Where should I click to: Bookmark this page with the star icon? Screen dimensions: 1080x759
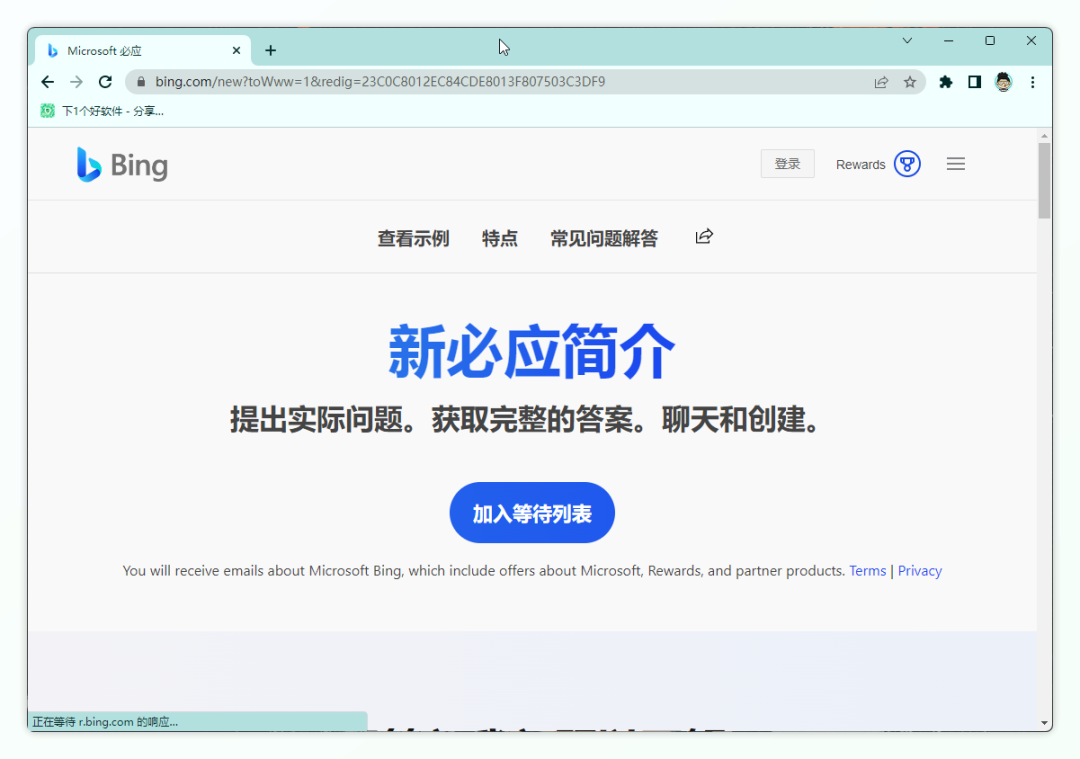pos(910,82)
